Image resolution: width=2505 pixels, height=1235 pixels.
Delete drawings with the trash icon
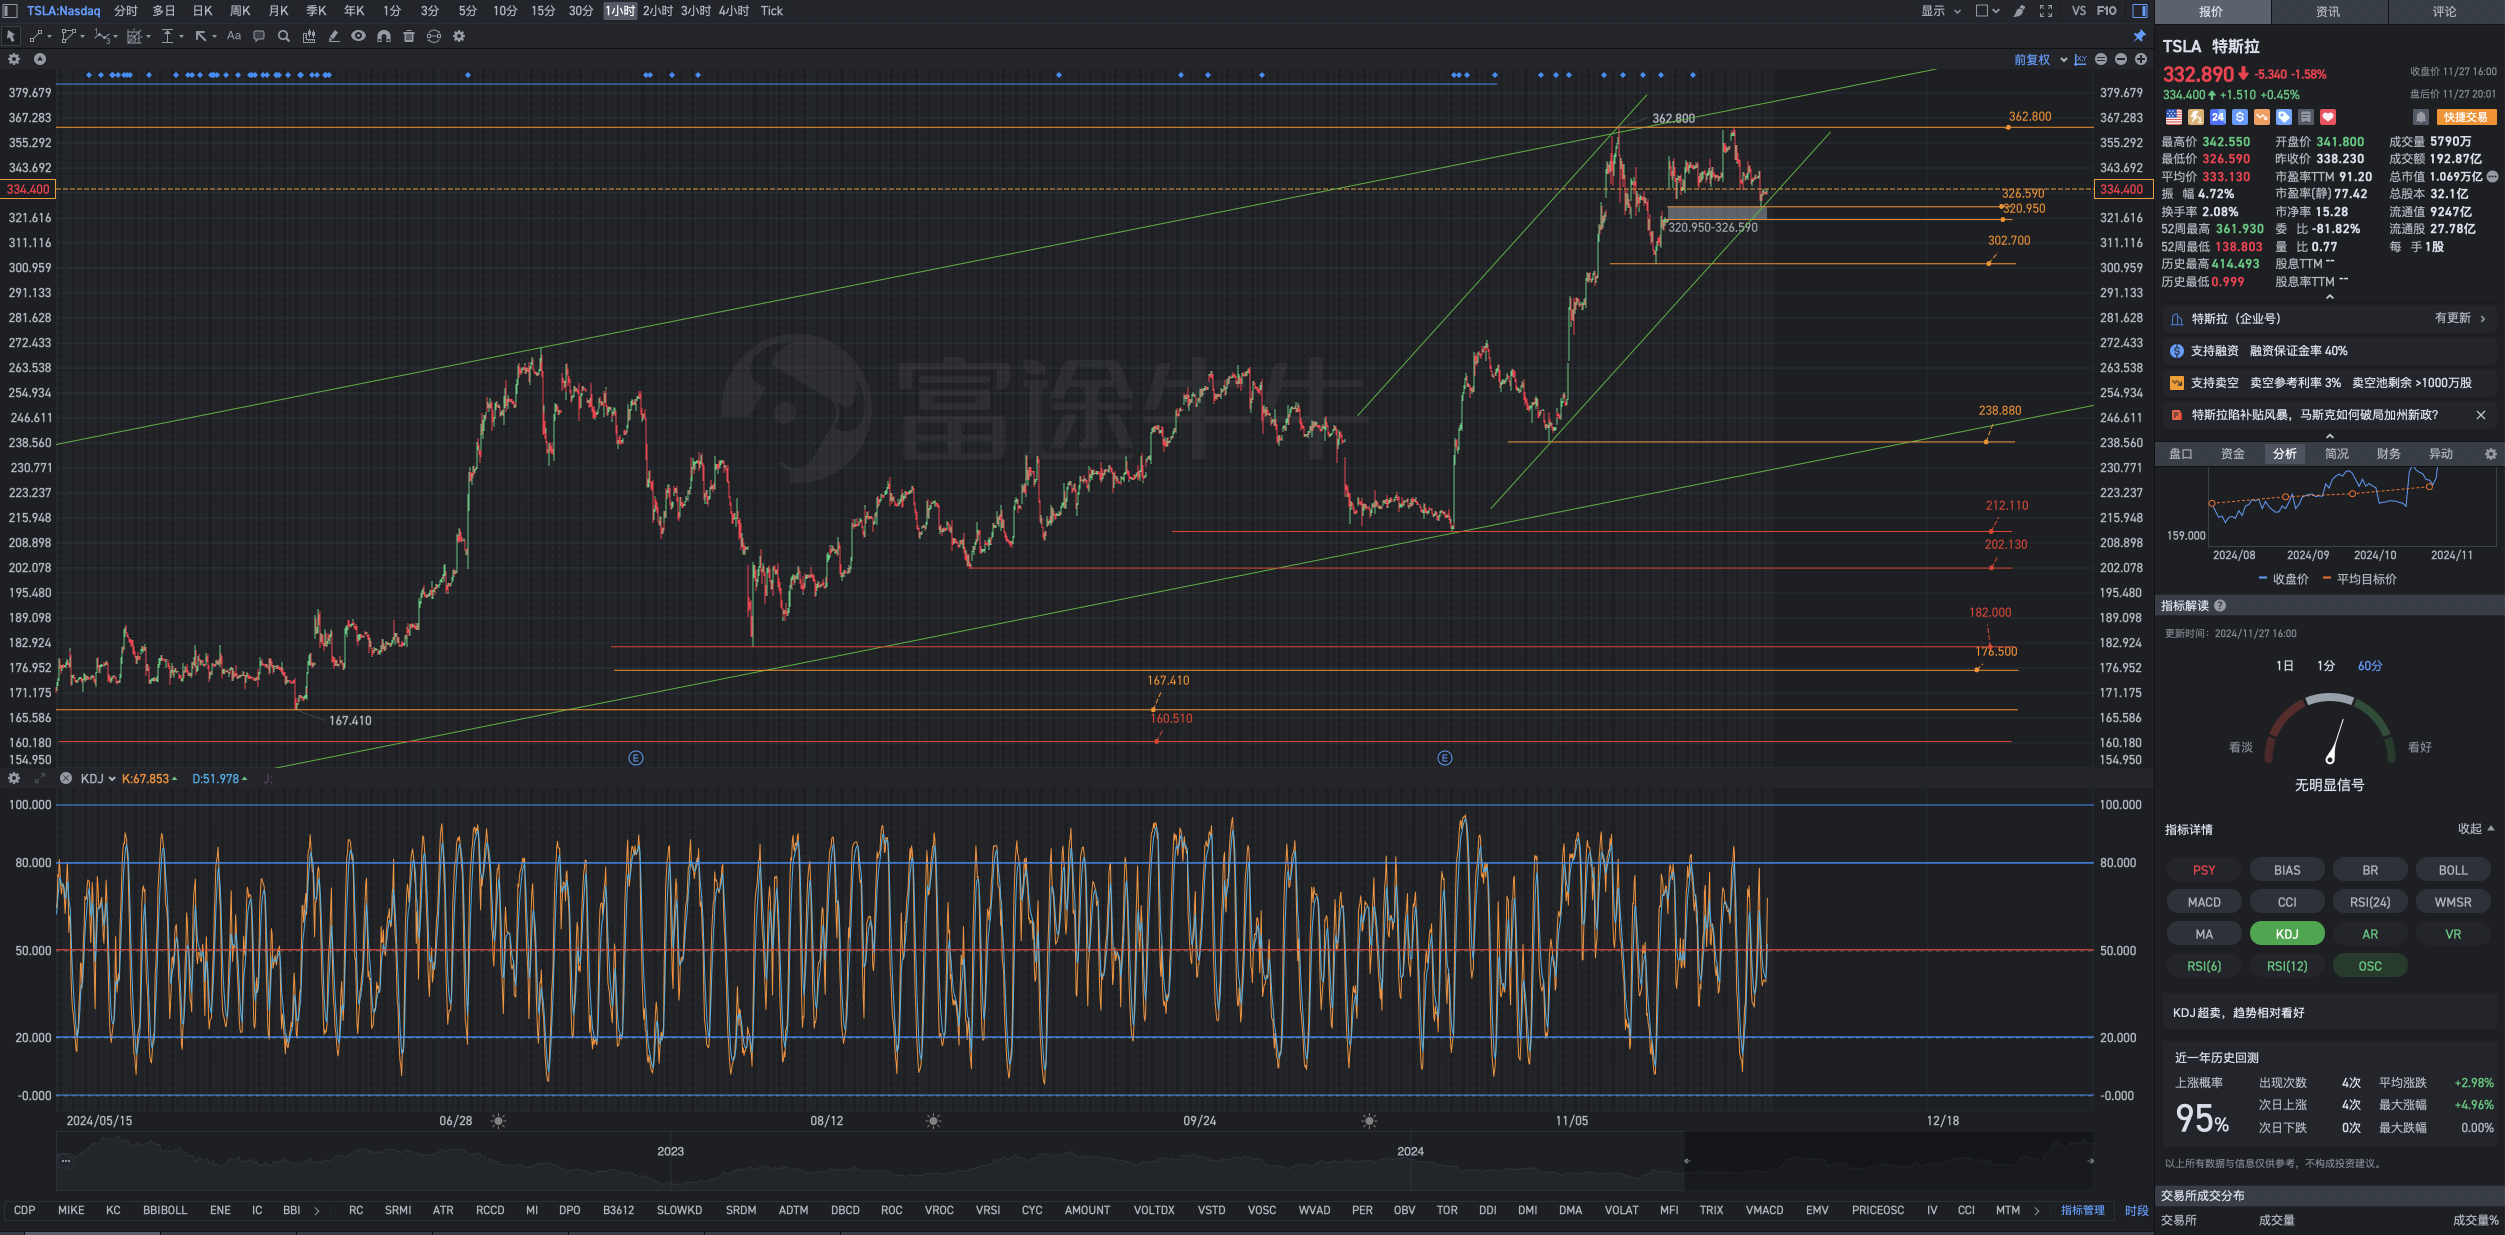point(409,36)
